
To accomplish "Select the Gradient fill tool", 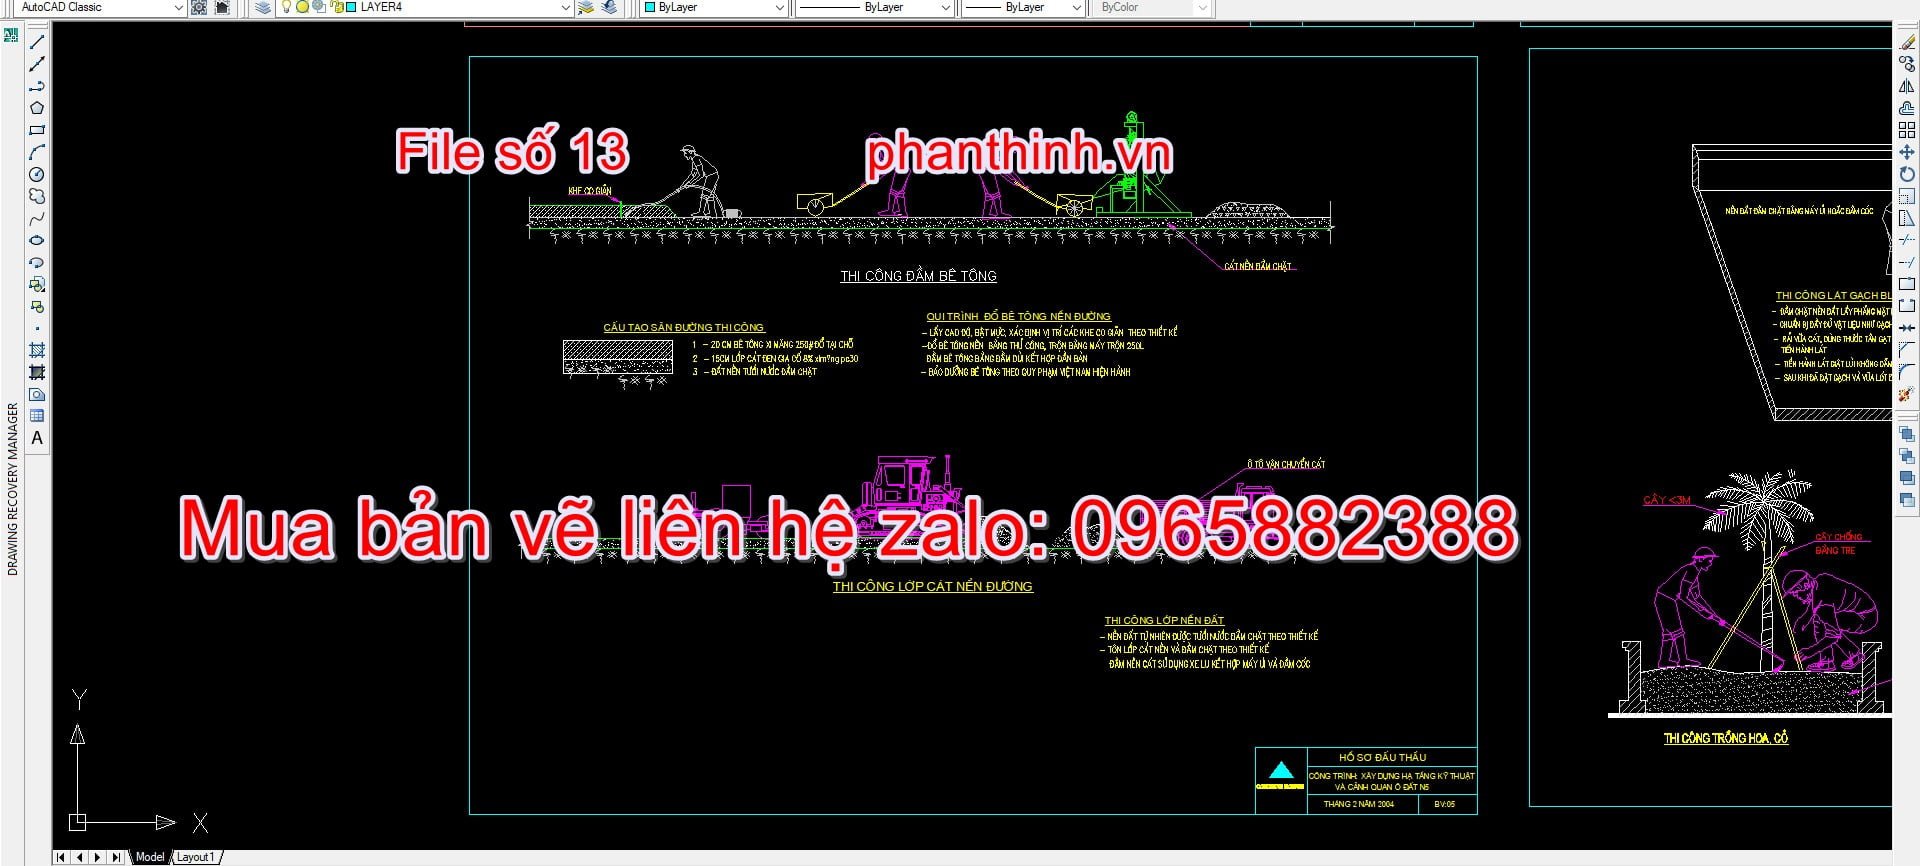I will pos(37,372).
